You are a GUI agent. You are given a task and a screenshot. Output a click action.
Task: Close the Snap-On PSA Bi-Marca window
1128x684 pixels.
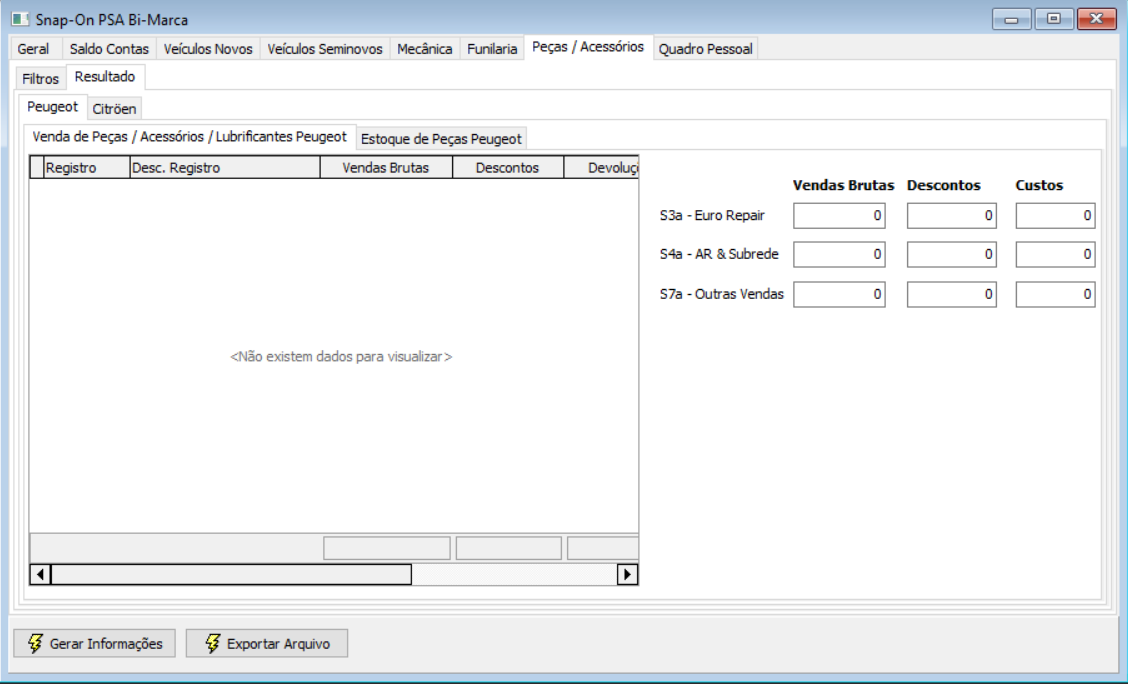tap(1096, 19)
